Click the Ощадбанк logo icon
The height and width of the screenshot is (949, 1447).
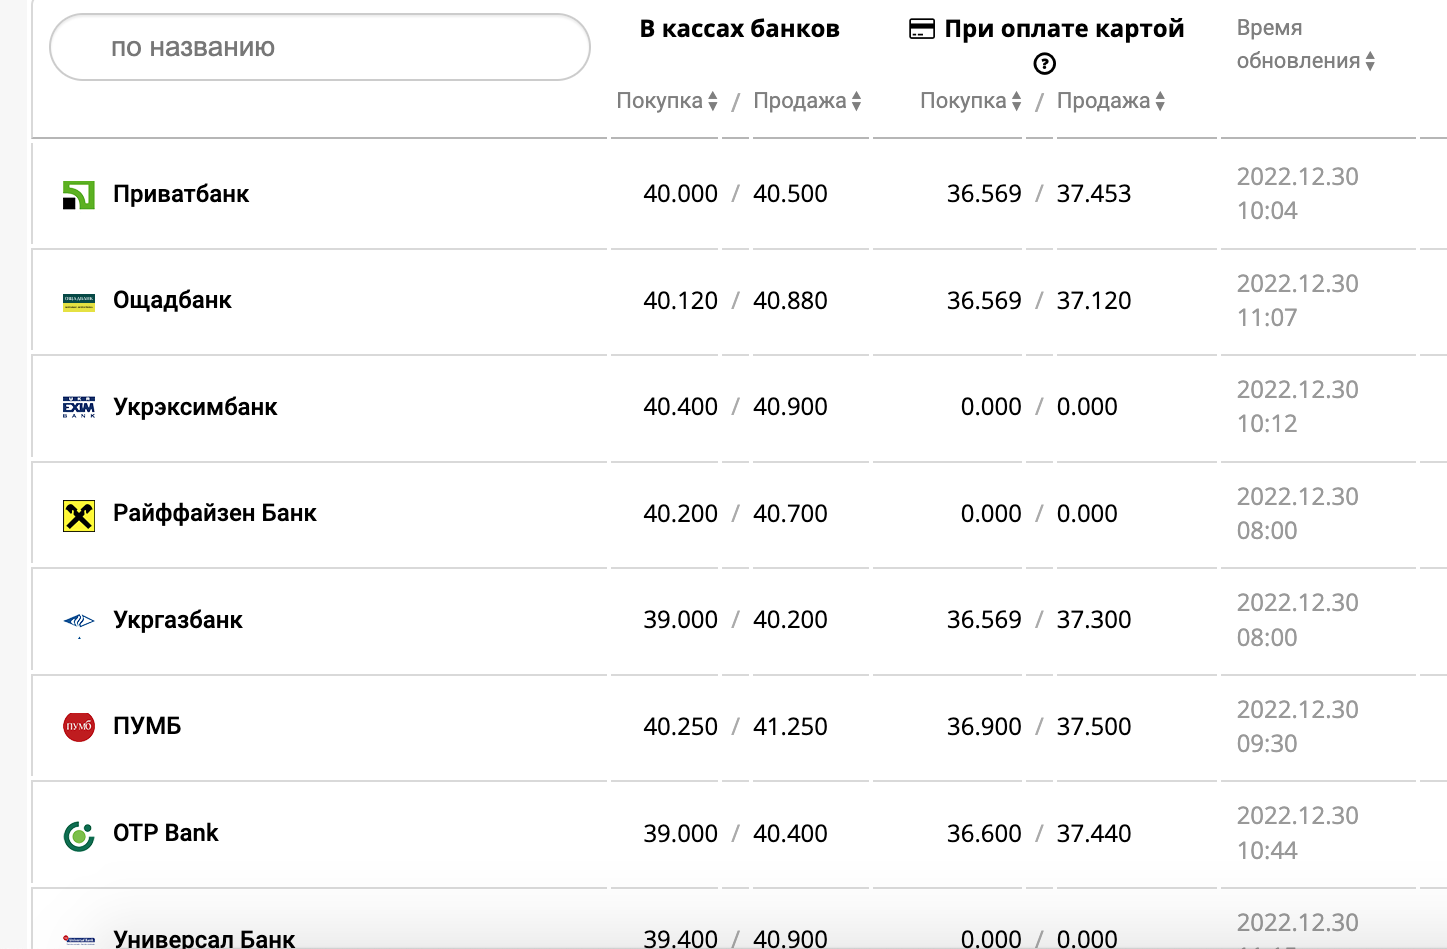coord(78,302)
